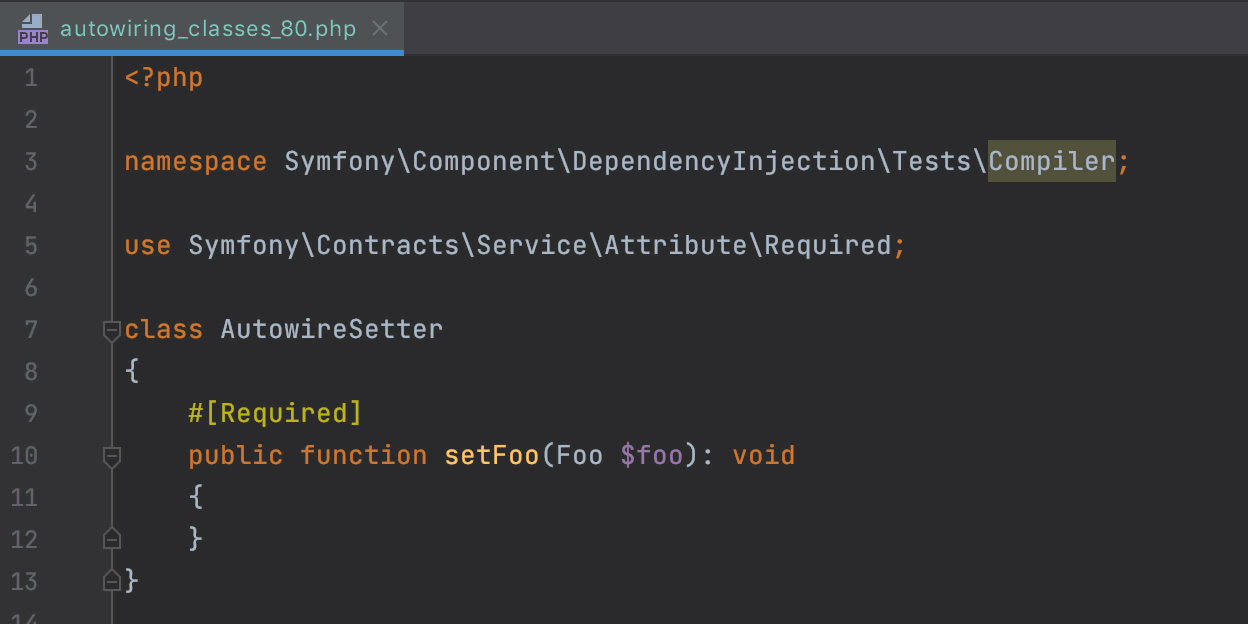
Task: Click the <?php opening tag
Action: [x=164, y=77]
